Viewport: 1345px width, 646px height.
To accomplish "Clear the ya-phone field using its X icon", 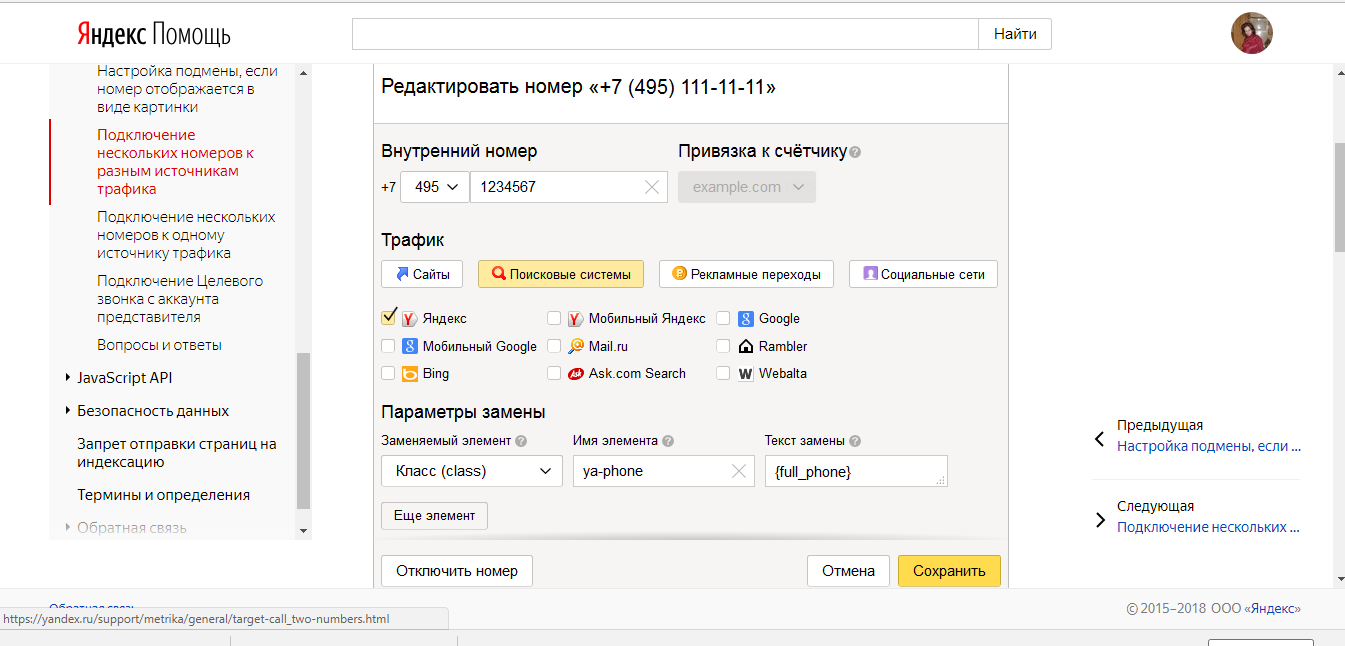I will 739,470.
